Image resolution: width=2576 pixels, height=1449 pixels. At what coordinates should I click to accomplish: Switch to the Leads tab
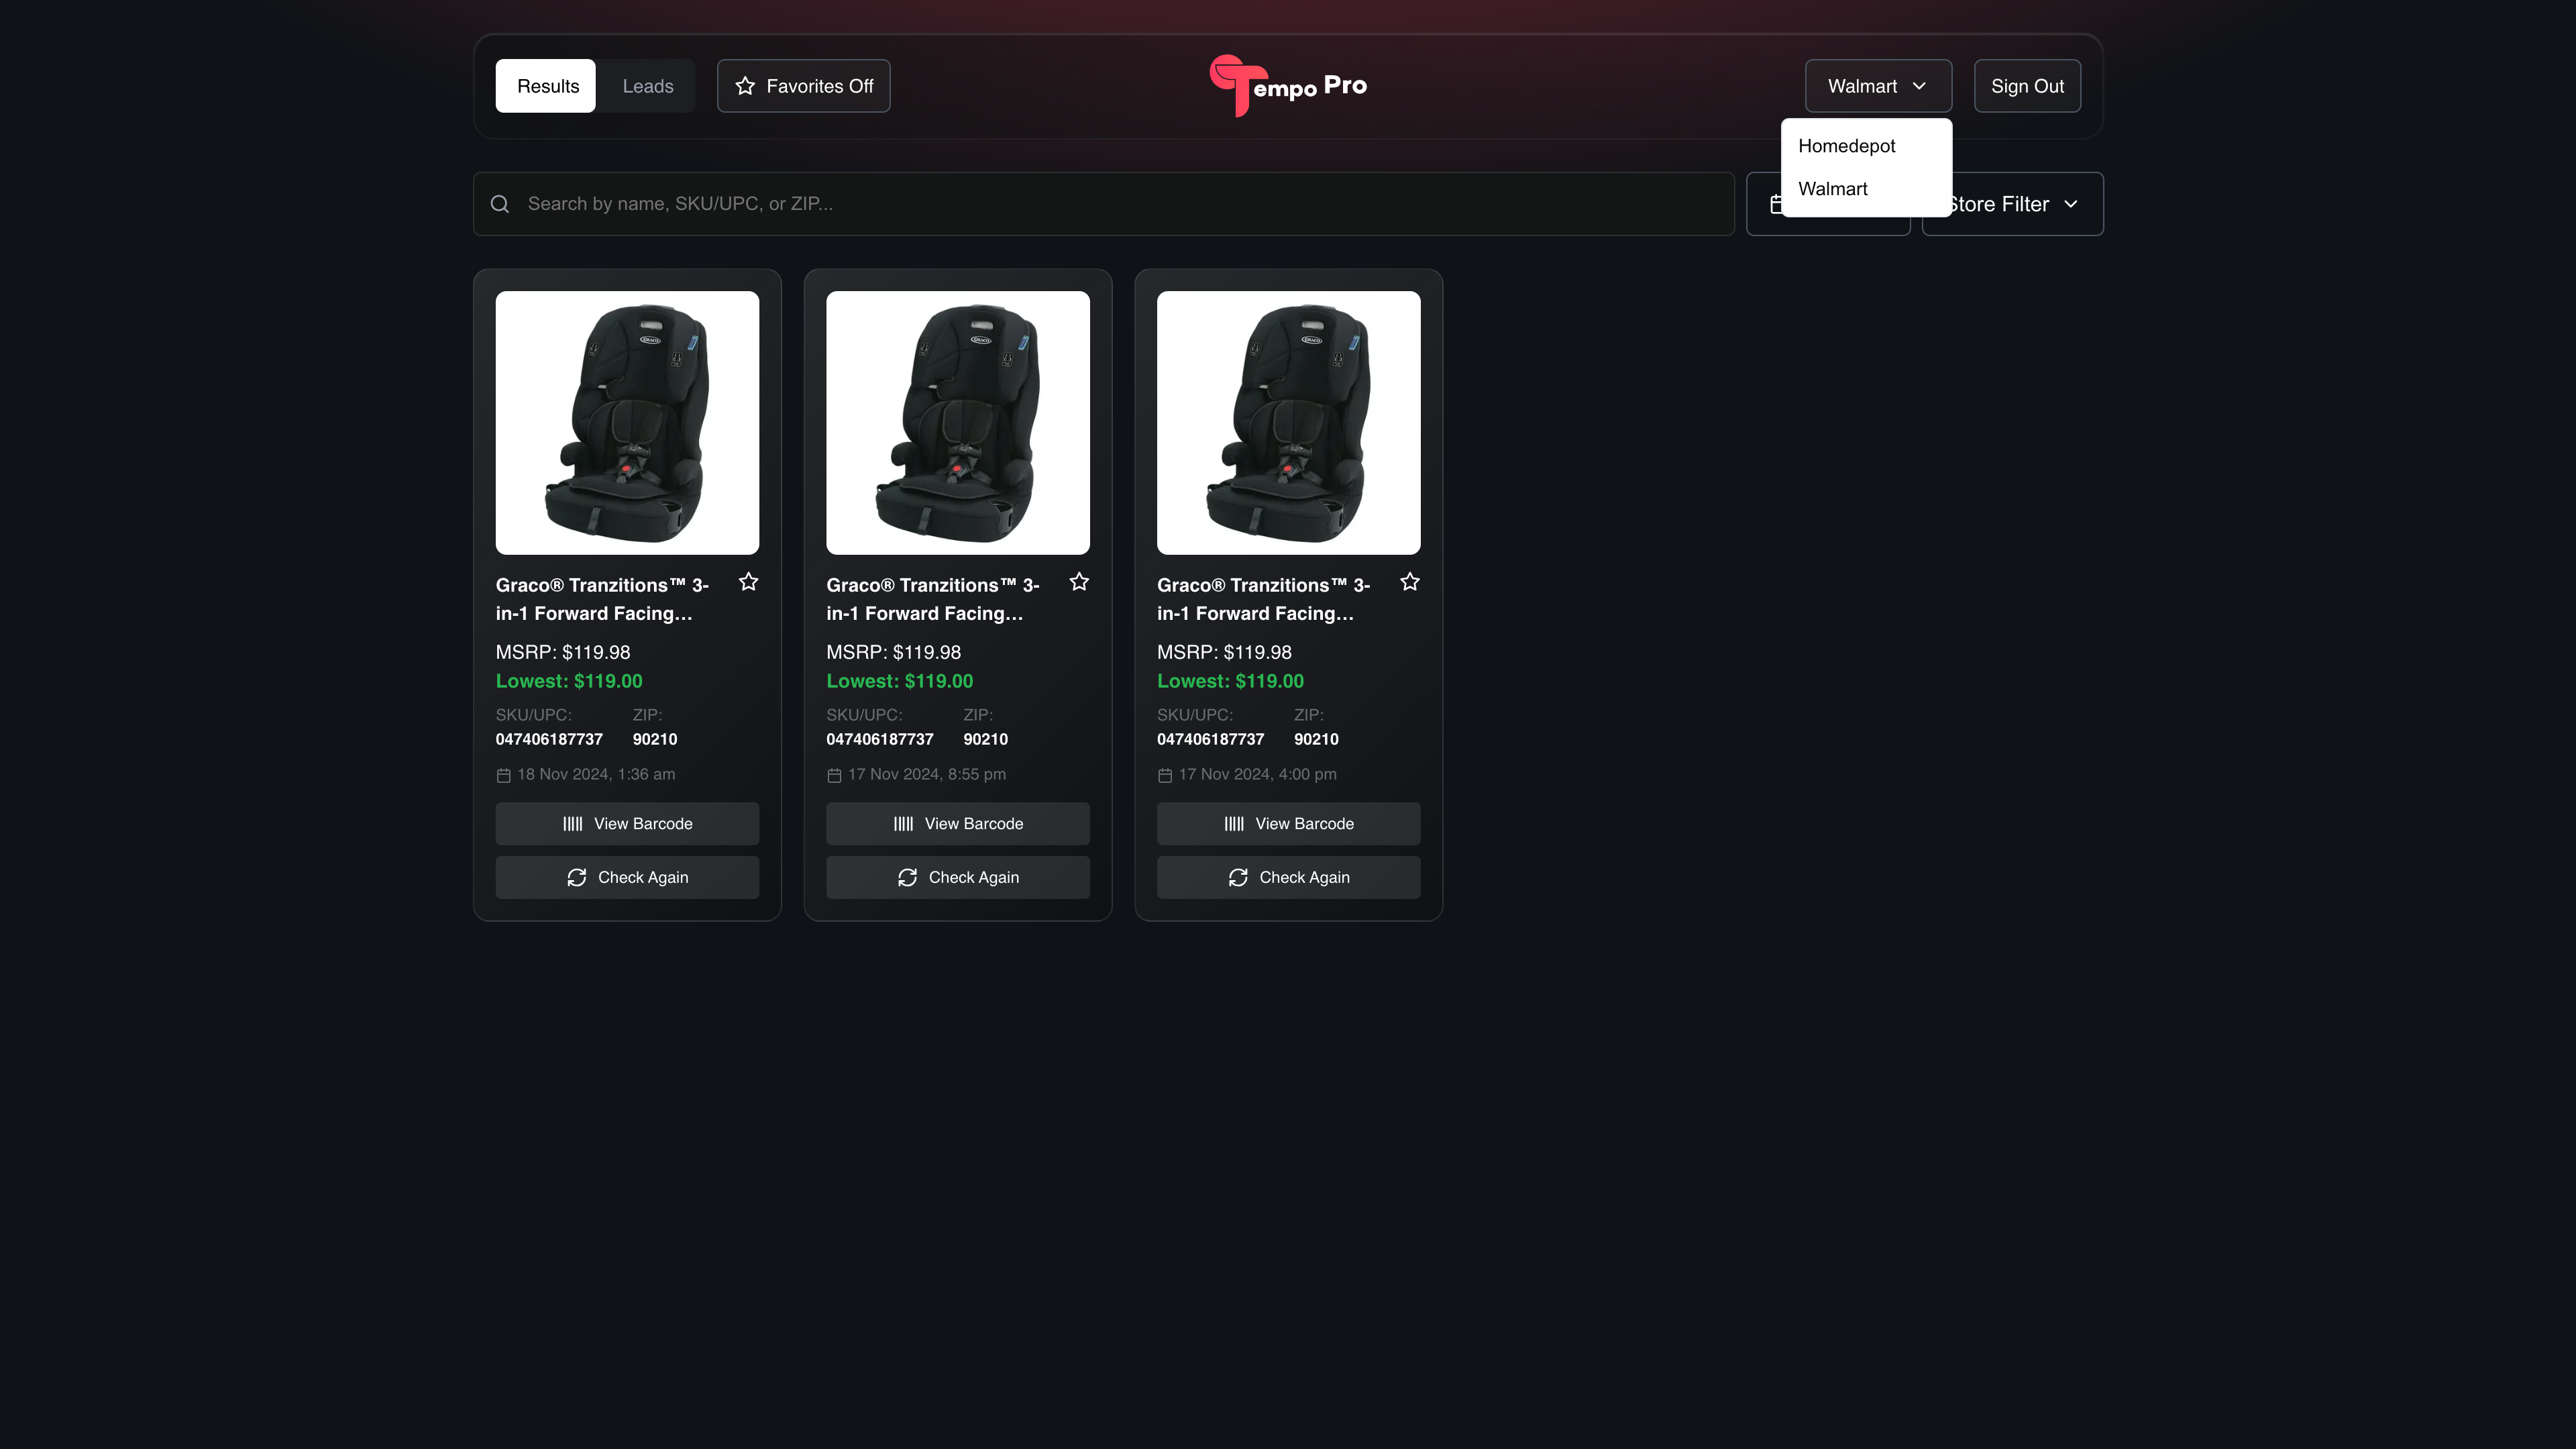tap(647, 86)
